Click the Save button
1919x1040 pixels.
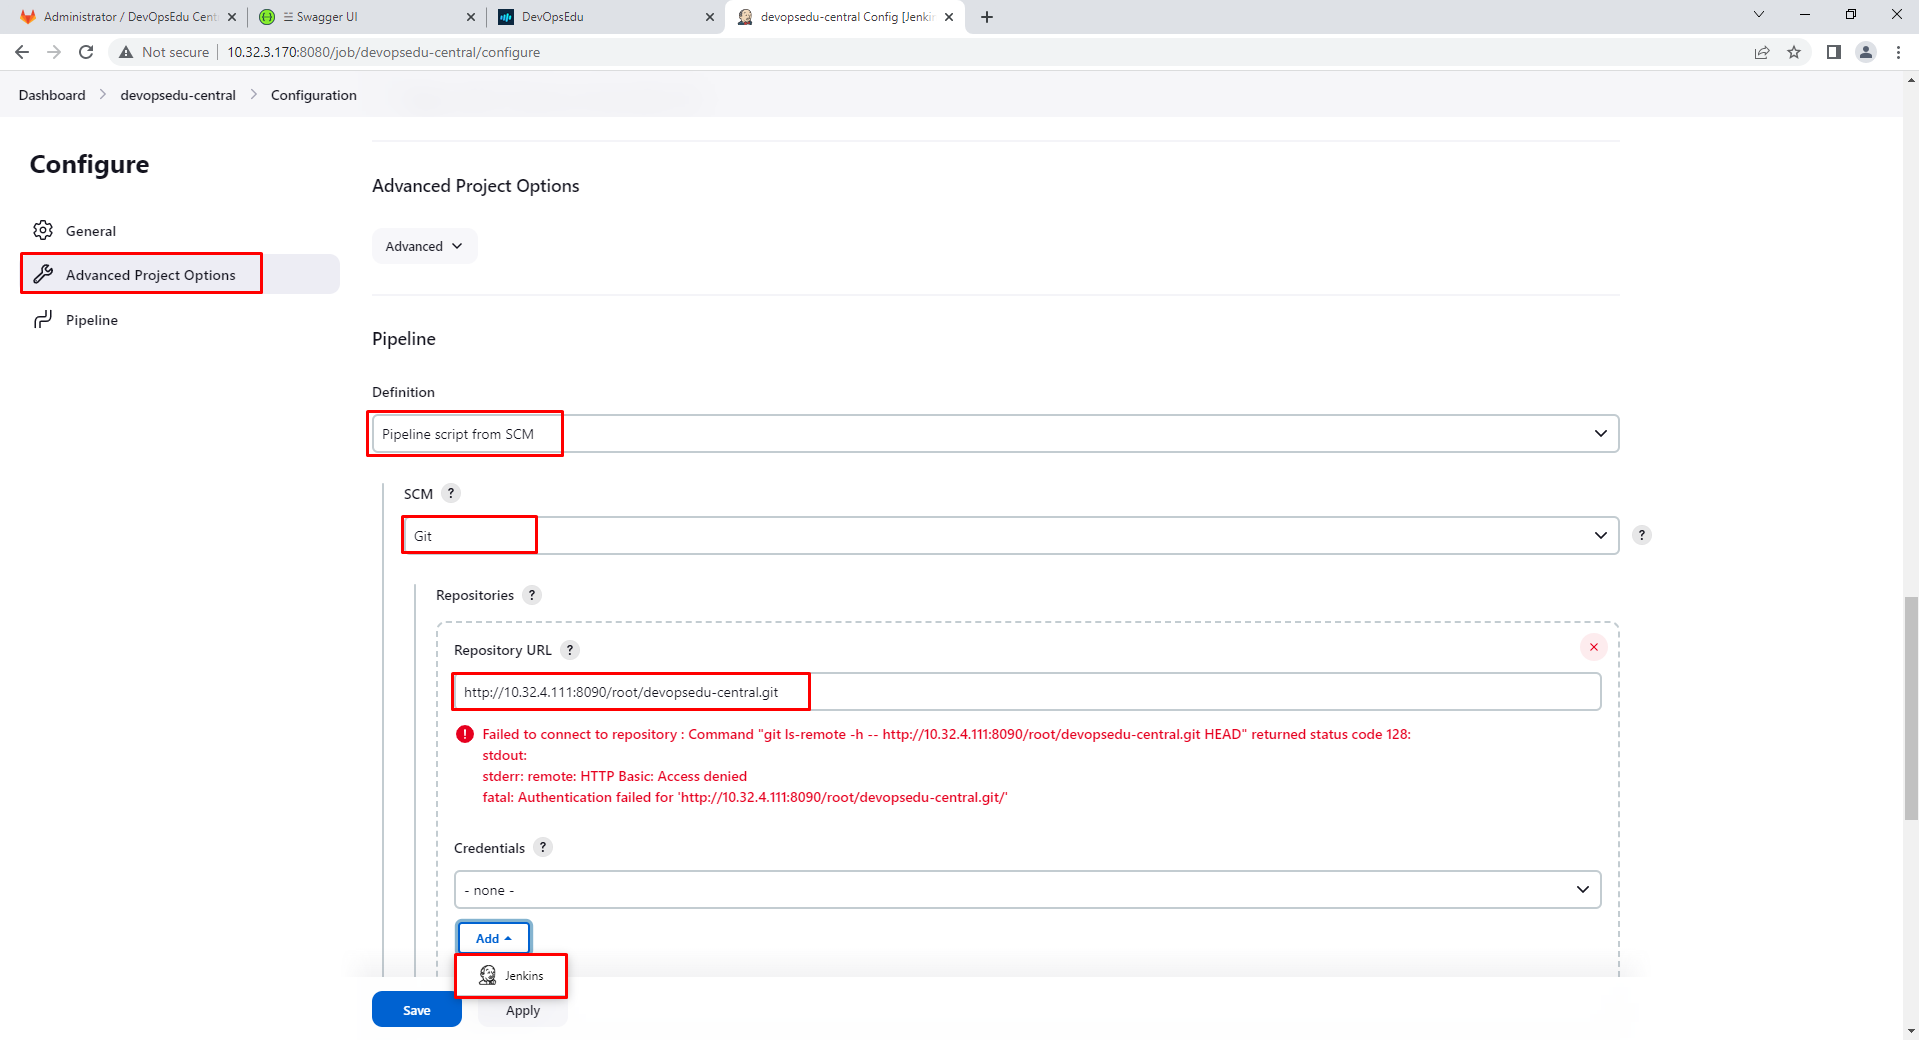click(417, 1010)
